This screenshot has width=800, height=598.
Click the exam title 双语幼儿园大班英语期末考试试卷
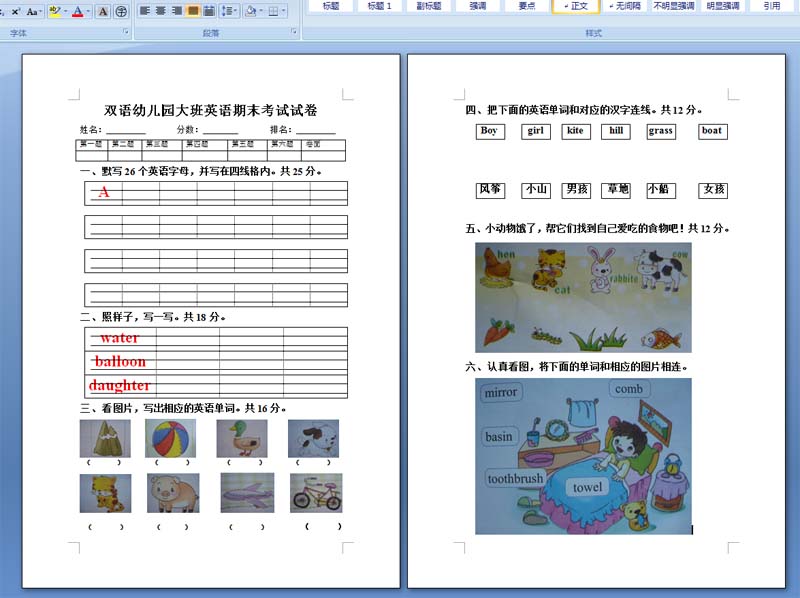click(x=211, y=110)
